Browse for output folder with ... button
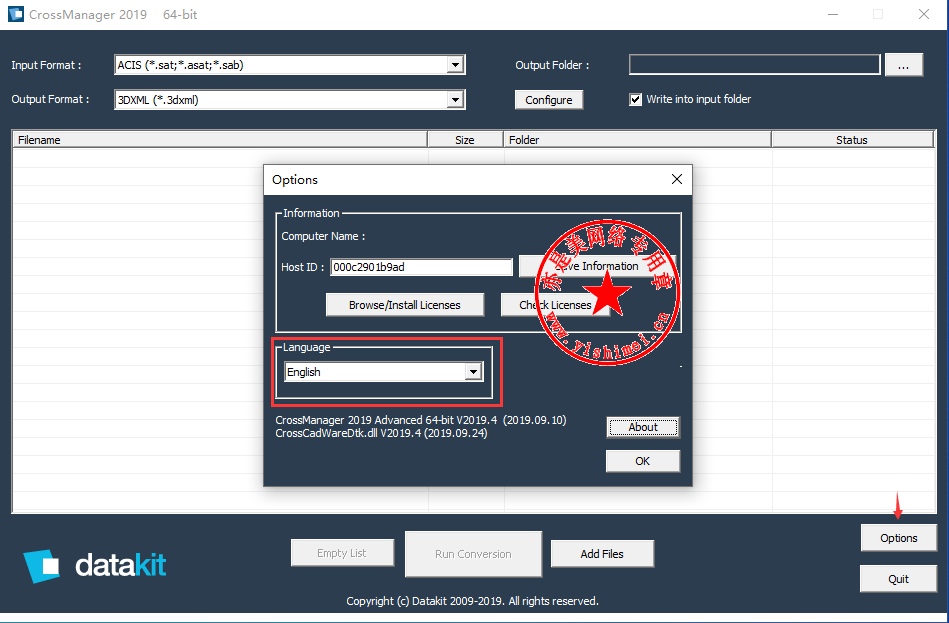Screen dimensions: 949x623 (x=903, y=65)
